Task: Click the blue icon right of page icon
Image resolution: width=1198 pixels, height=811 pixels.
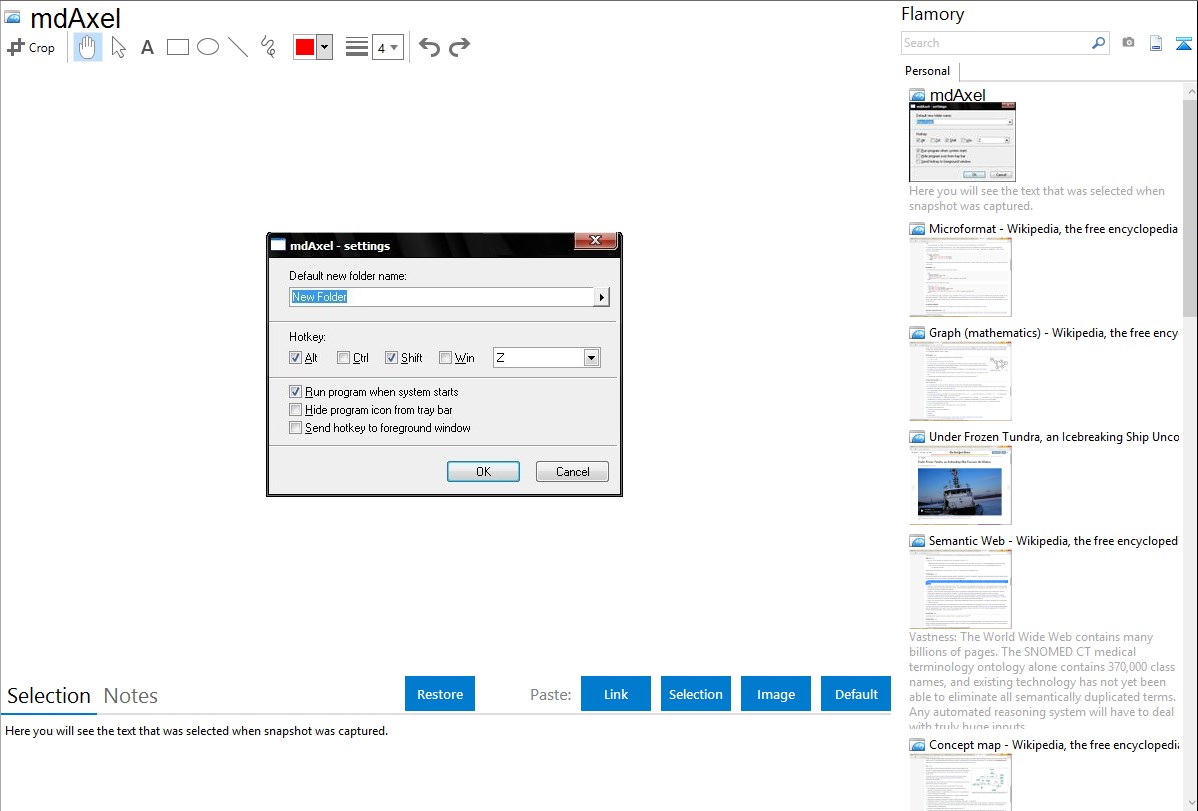Action: point(1183,43)
